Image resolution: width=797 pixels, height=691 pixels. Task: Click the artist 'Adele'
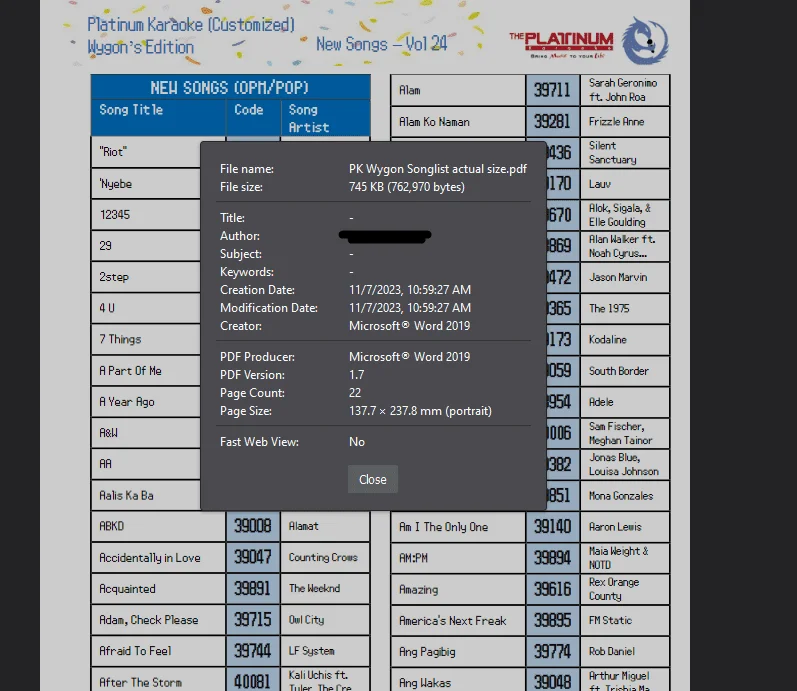click(601, 402)
